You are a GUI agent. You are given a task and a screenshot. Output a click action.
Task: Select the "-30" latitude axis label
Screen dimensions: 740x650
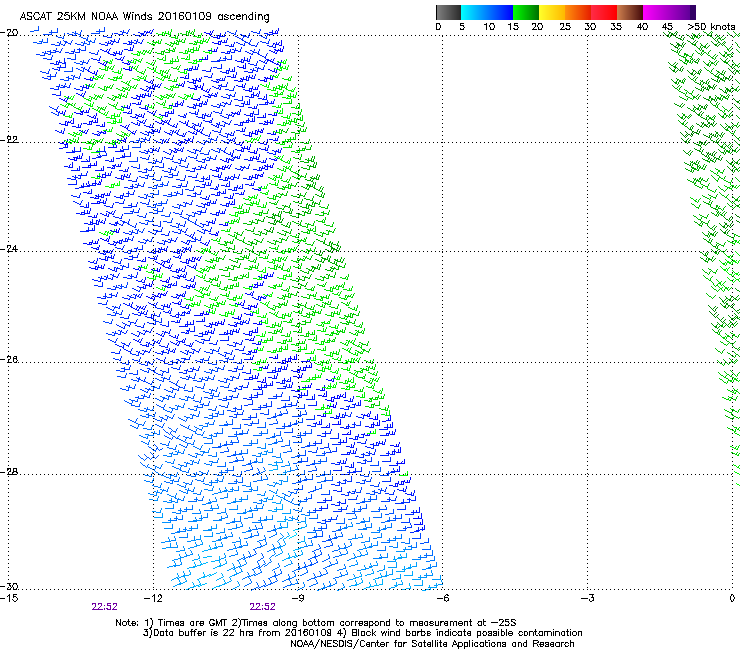tap(9, 586)
